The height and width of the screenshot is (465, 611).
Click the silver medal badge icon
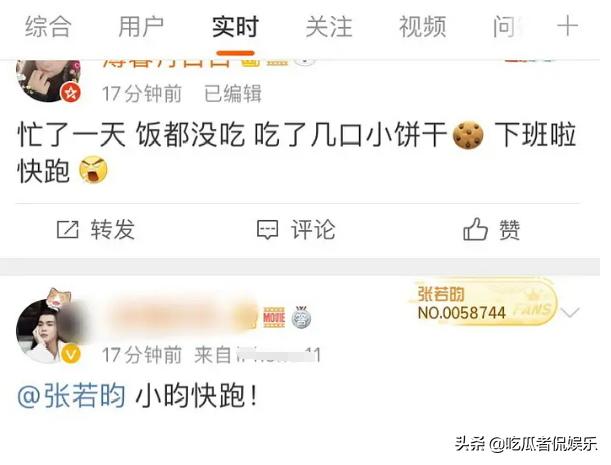coord(301,317)
